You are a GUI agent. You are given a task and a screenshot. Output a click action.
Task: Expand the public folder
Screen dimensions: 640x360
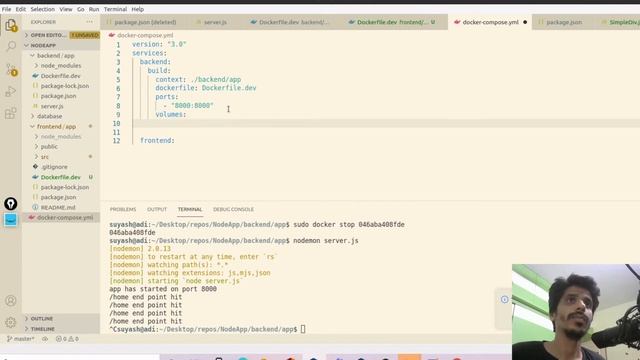[61, 147]
